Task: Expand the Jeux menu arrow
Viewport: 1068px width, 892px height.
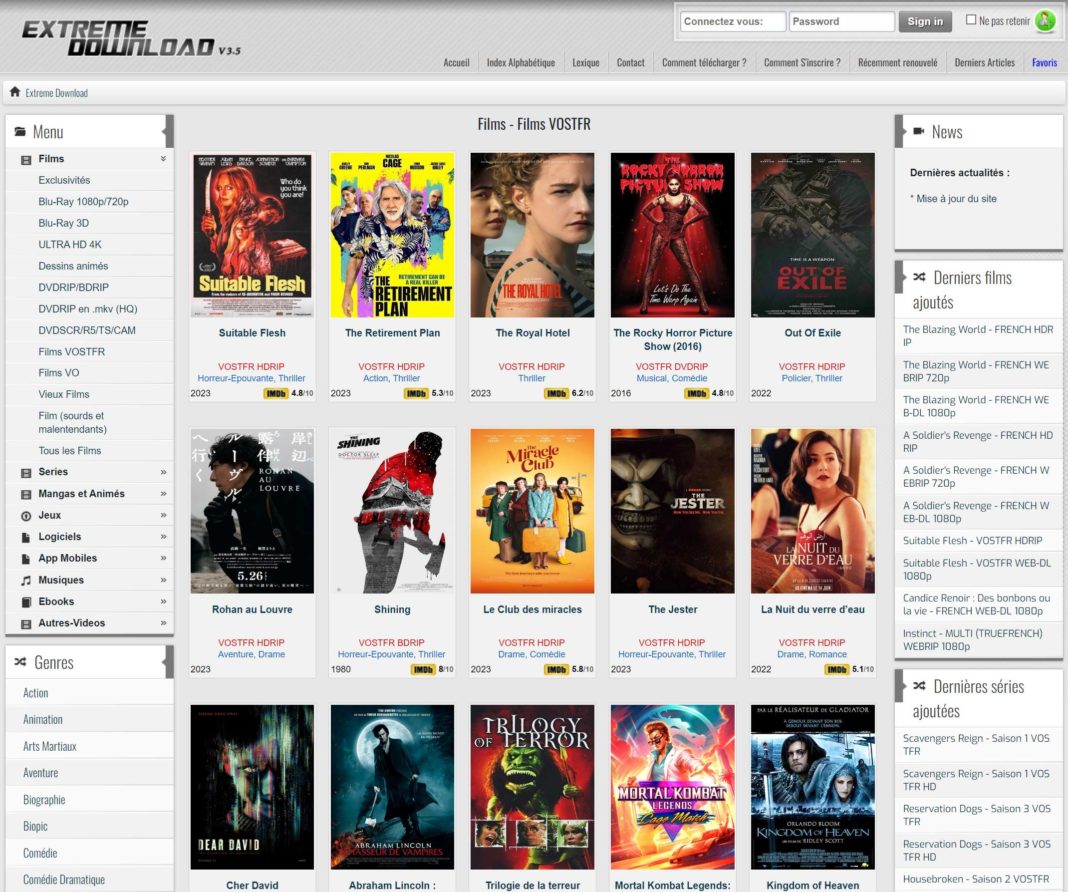Action: click(163, 515)
